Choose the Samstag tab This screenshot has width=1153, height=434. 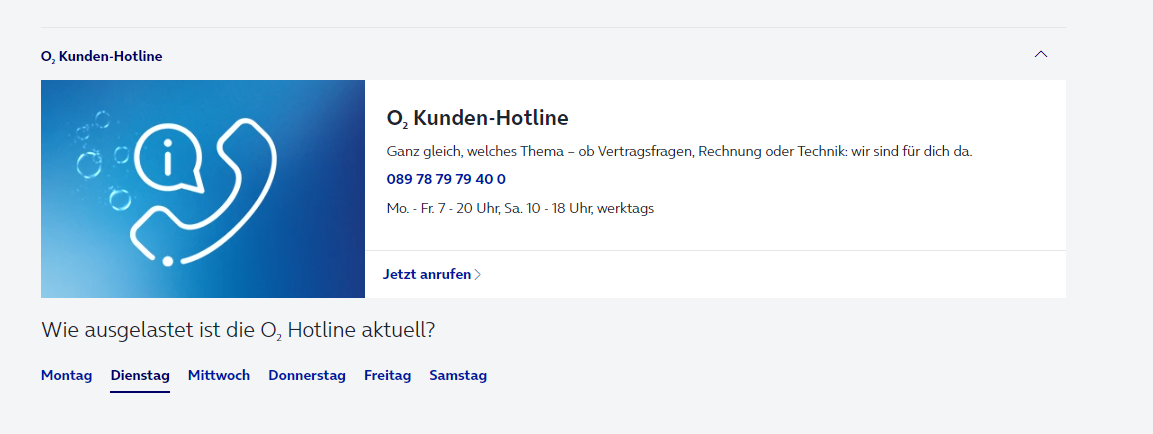click(458, 375)
